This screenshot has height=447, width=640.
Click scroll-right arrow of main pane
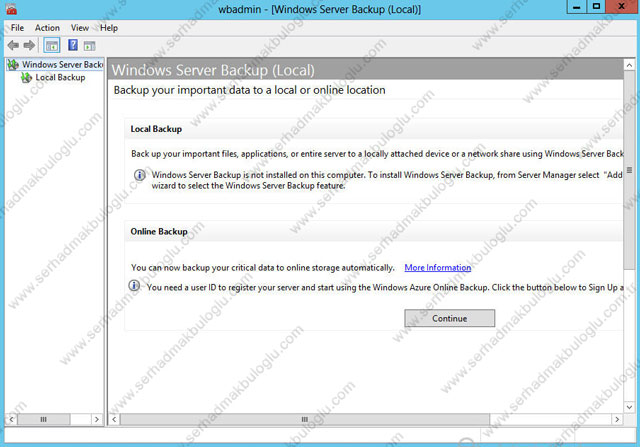617,419
